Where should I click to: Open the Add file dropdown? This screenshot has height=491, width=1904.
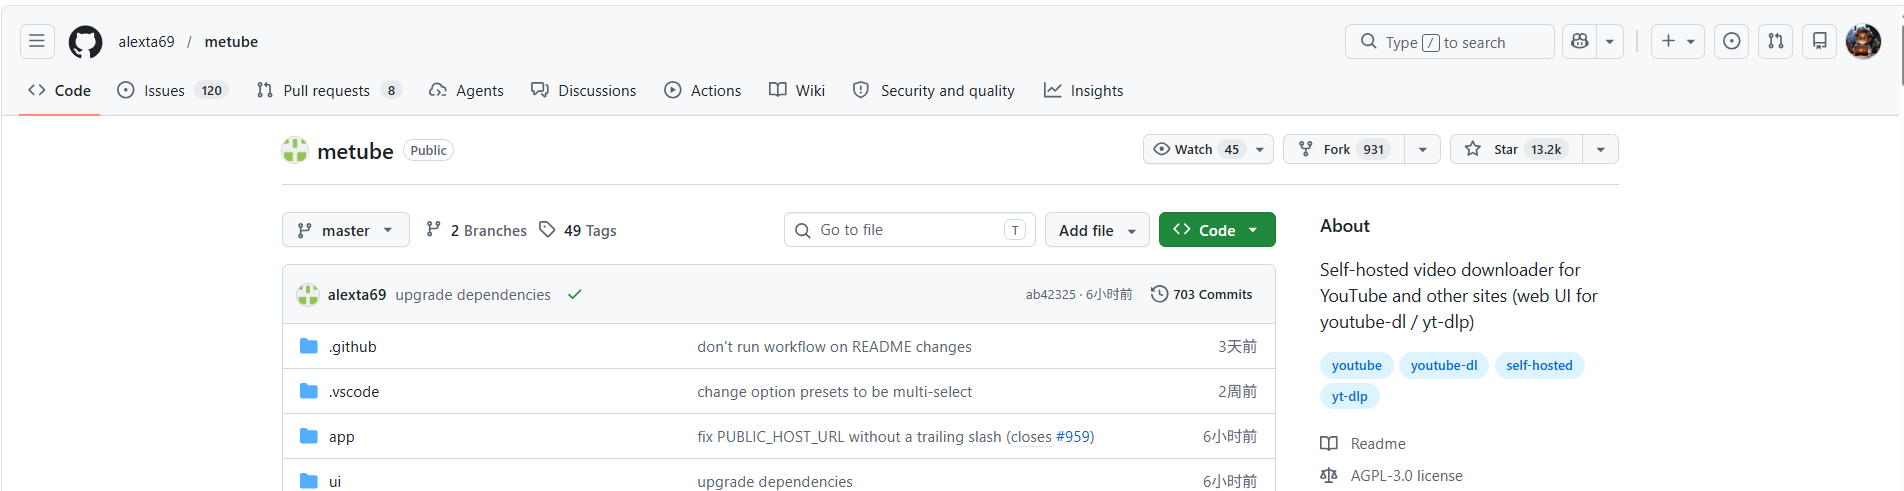[x=1096, y=230]
